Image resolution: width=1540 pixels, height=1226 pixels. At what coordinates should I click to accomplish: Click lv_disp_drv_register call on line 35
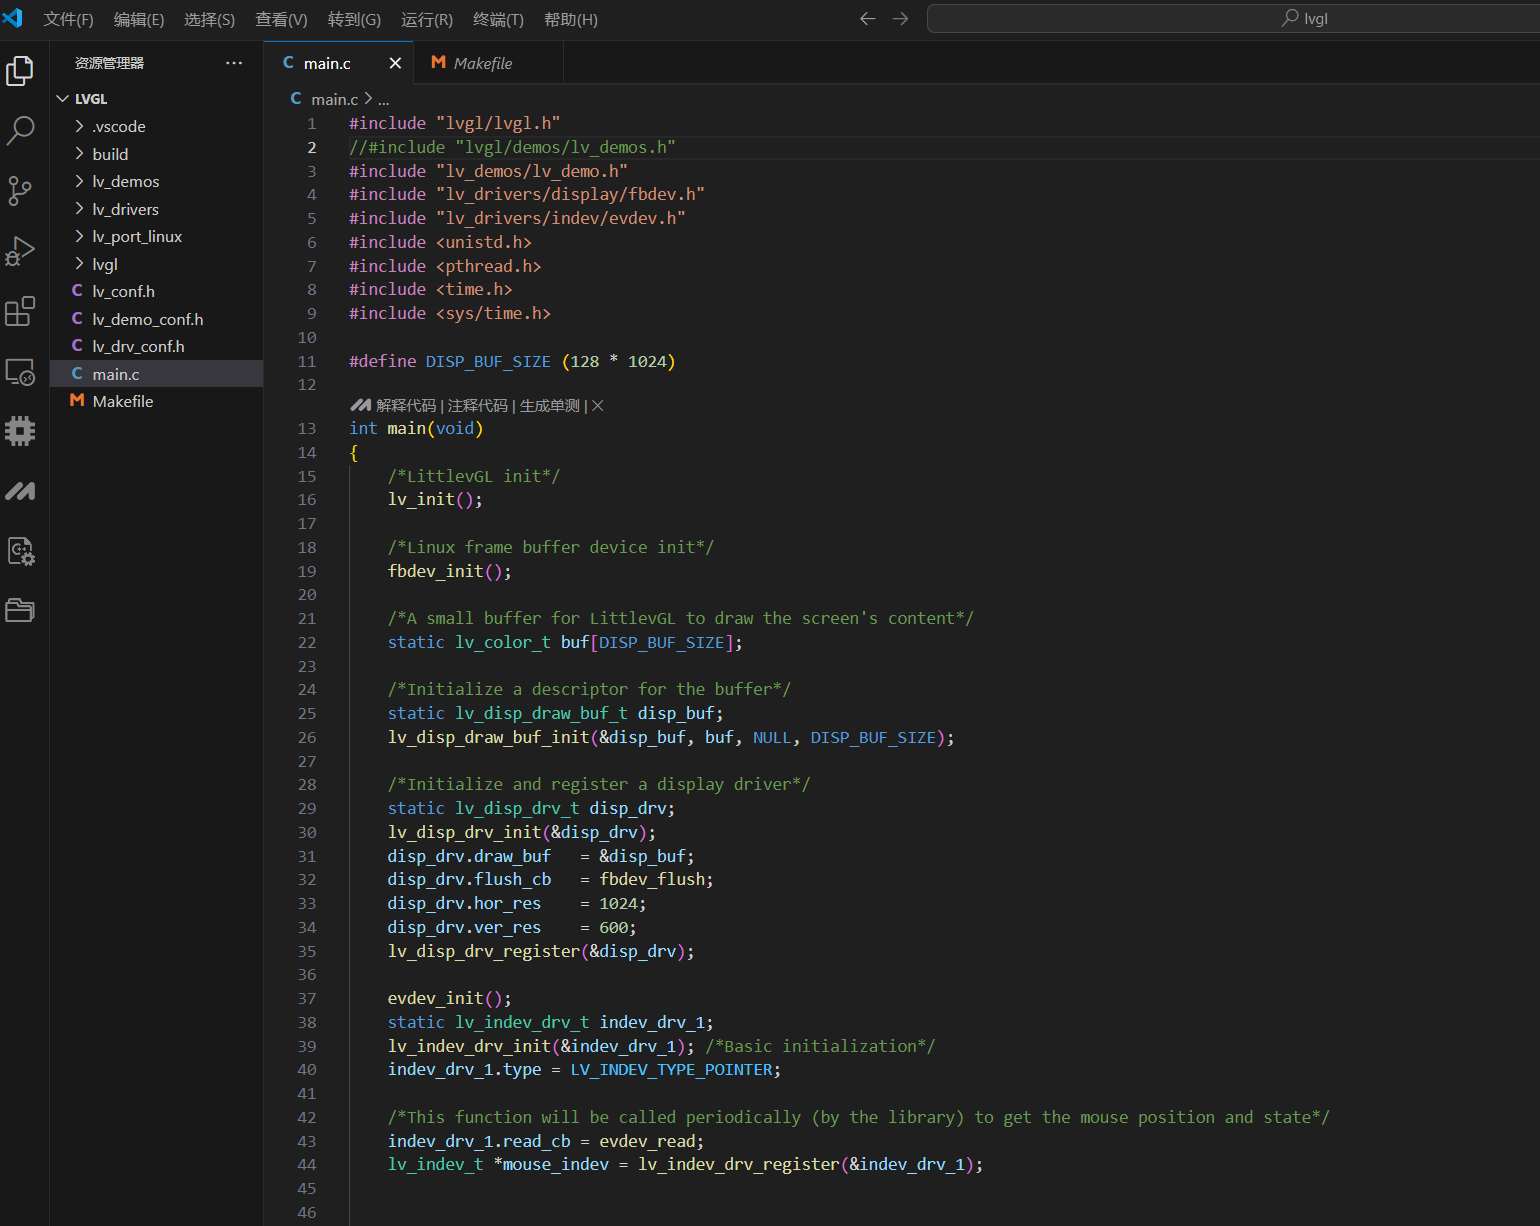(x=541, y=951)
